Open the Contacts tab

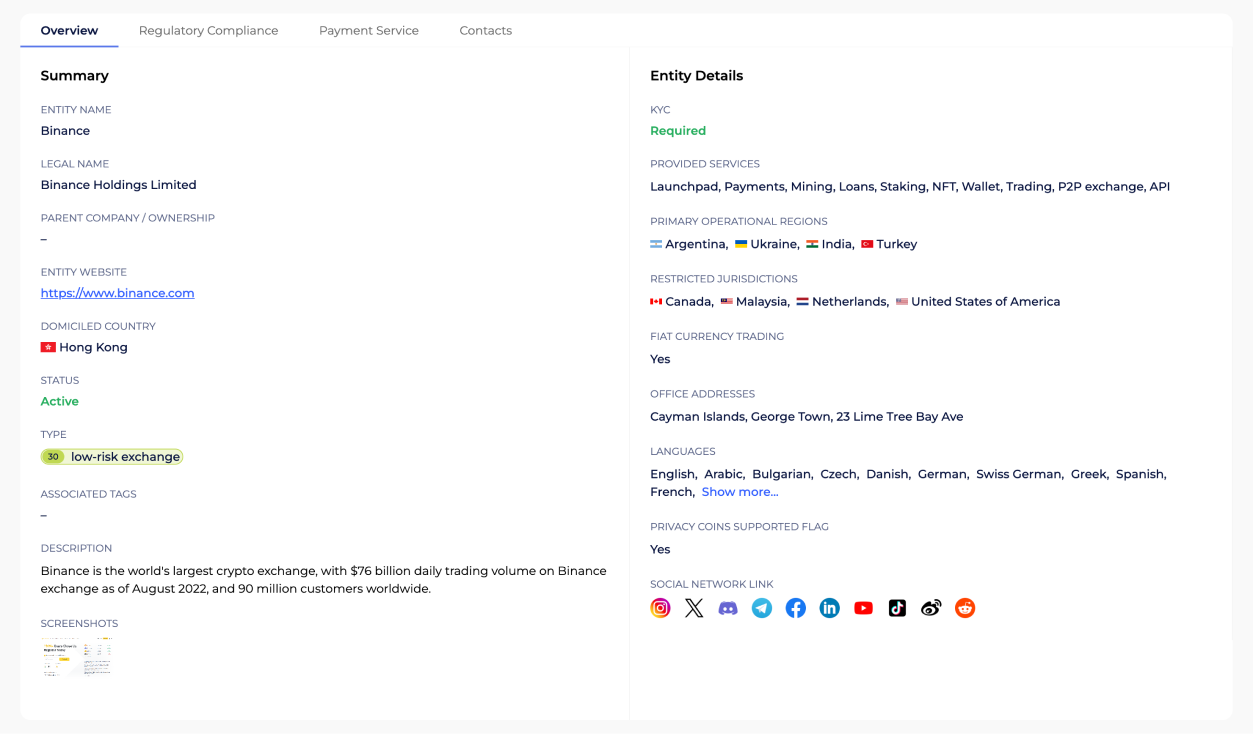[x=486, y=31]
